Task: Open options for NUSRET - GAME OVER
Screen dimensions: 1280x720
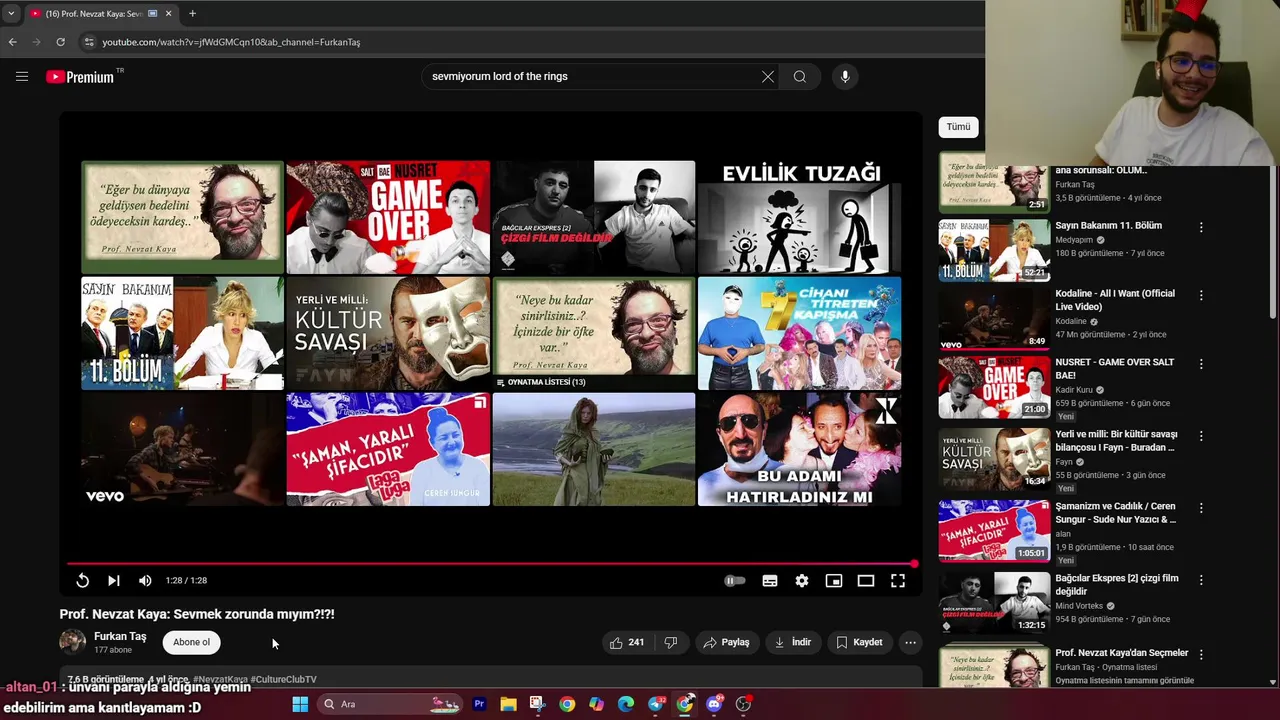Action: point(1201,363)
